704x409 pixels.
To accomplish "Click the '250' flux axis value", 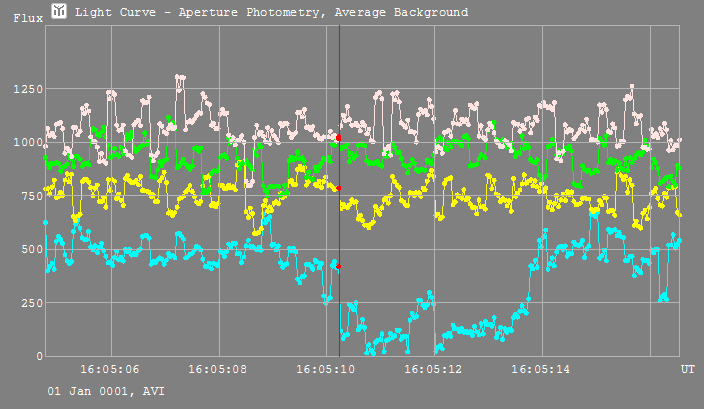I will pos(32,303).
